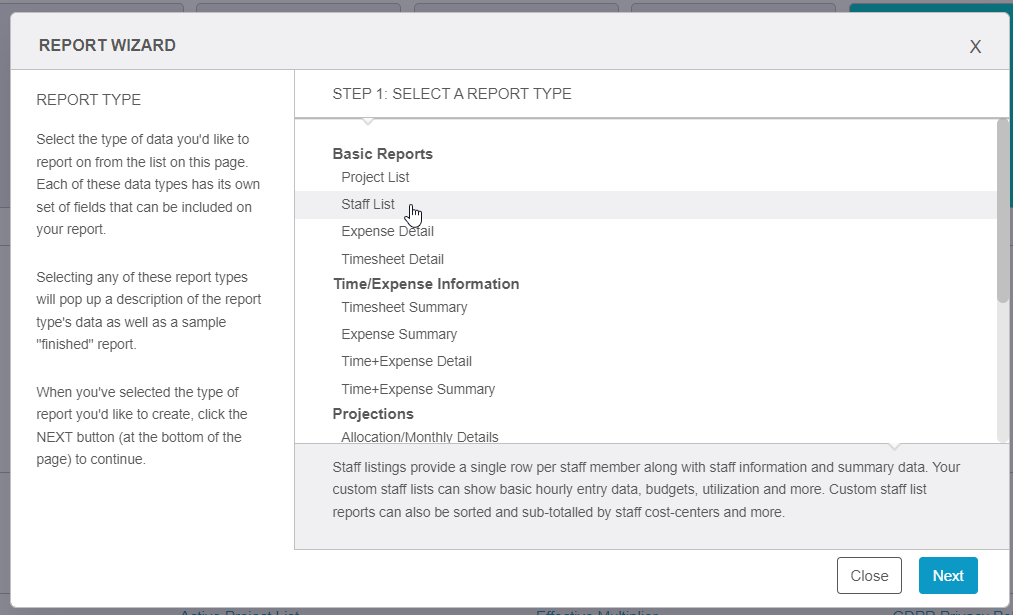Select Timesheet Summary report type
This screenshot has height=615, width=1013.
coord(404,307)
